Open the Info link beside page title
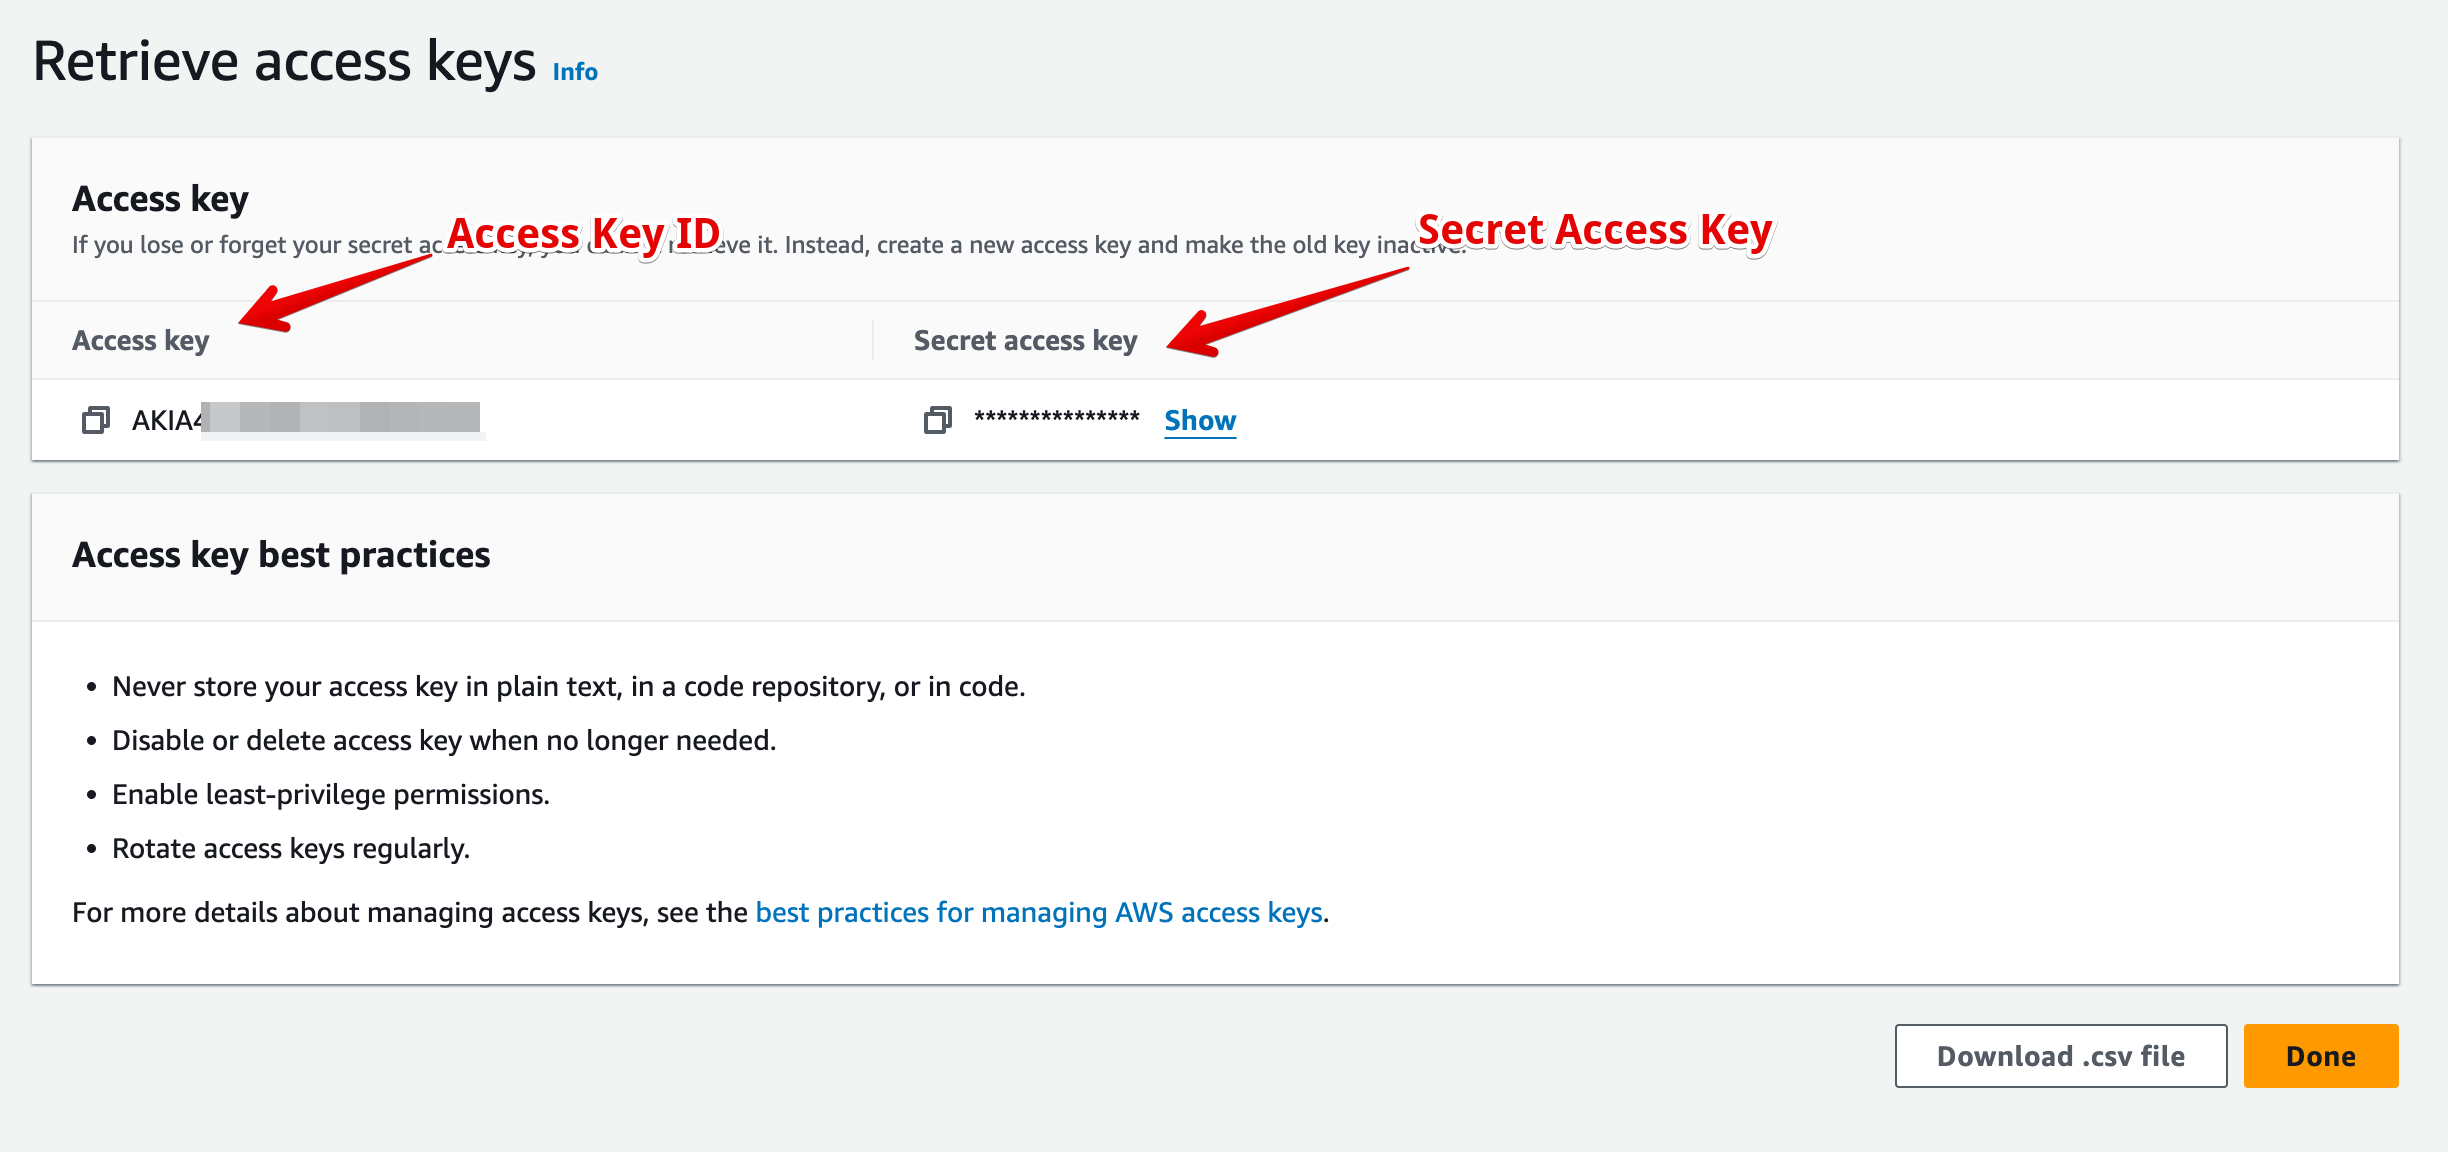 pos(575,70)
